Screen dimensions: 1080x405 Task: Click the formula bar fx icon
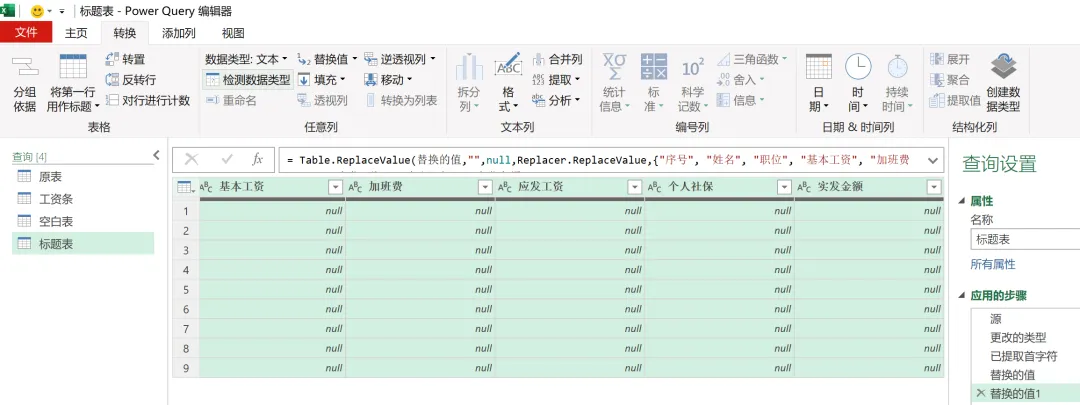click(x=258, y=160)
